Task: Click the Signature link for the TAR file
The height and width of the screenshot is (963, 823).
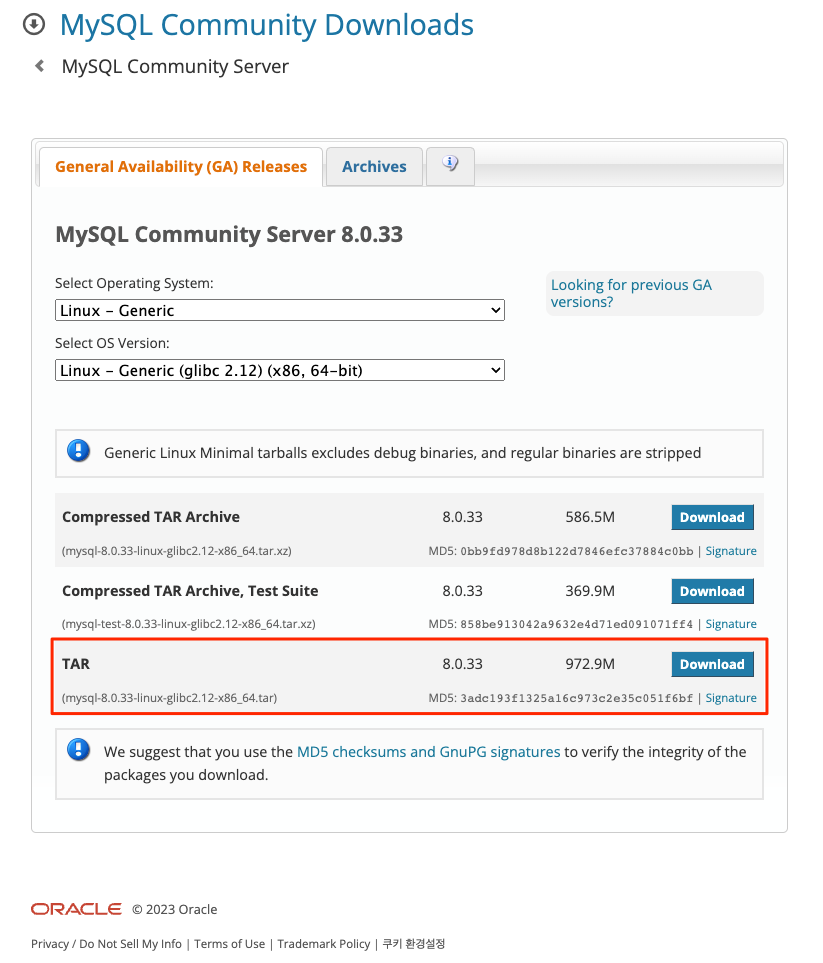Action: (x=731, y=697)
